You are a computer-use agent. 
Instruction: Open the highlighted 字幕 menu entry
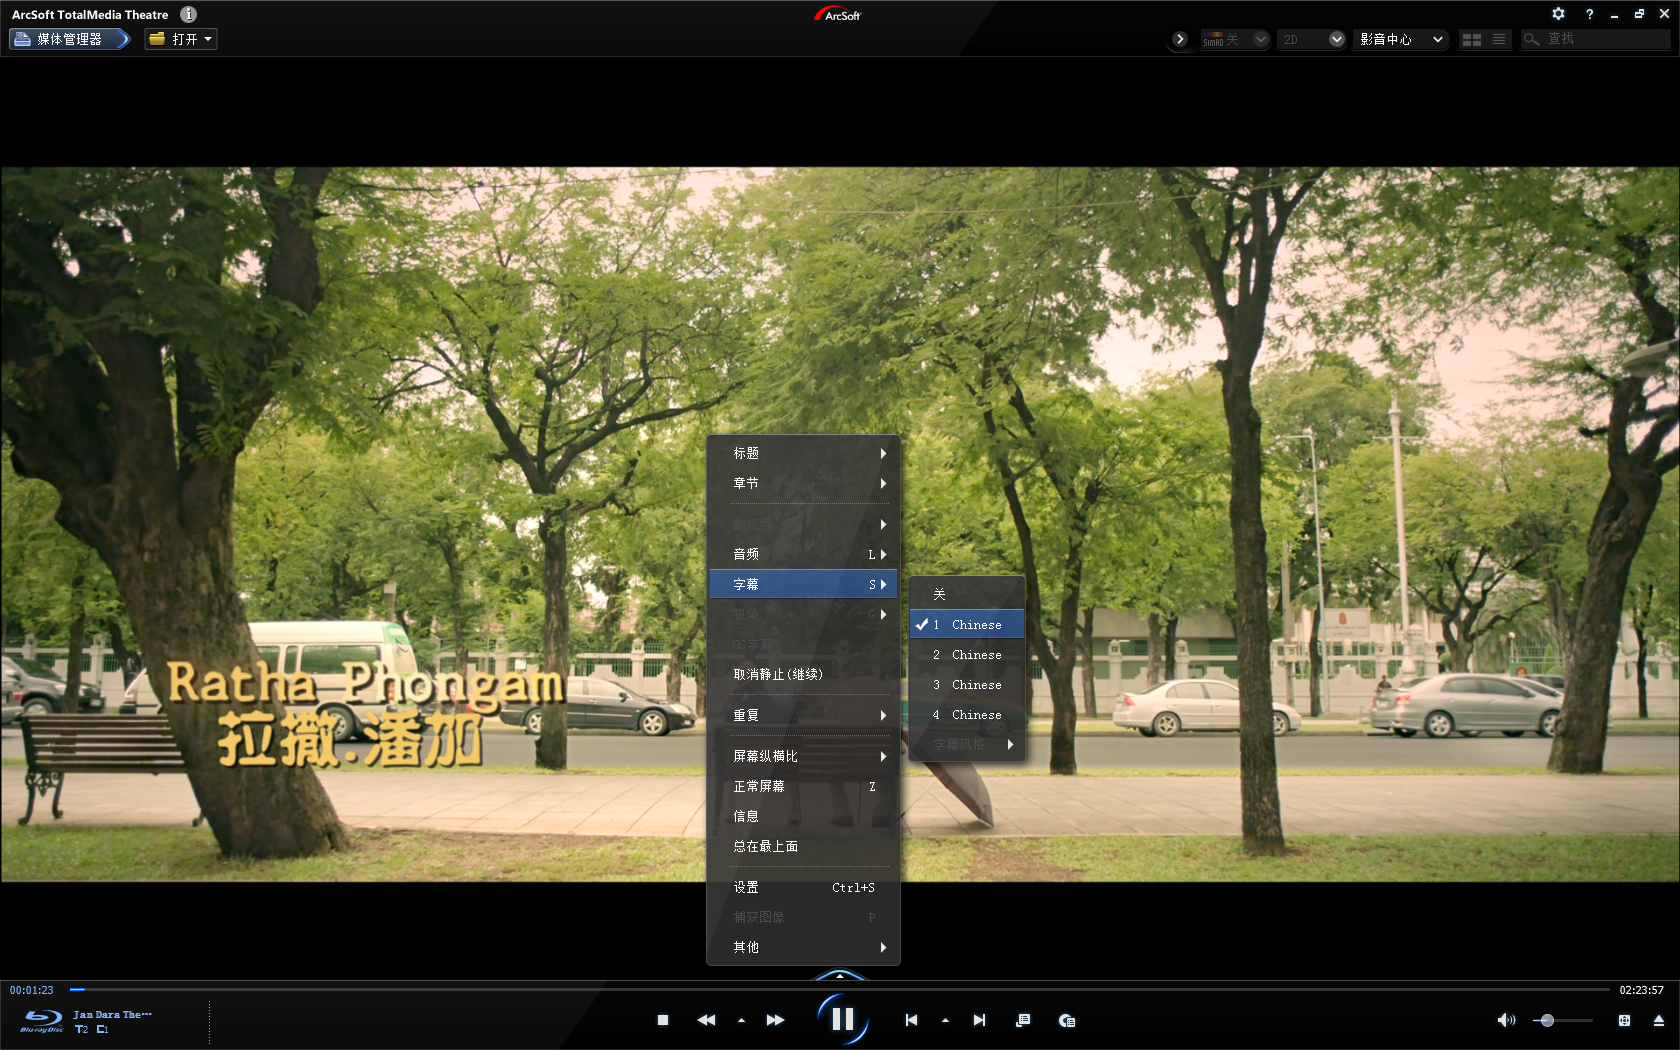[803, 584]
